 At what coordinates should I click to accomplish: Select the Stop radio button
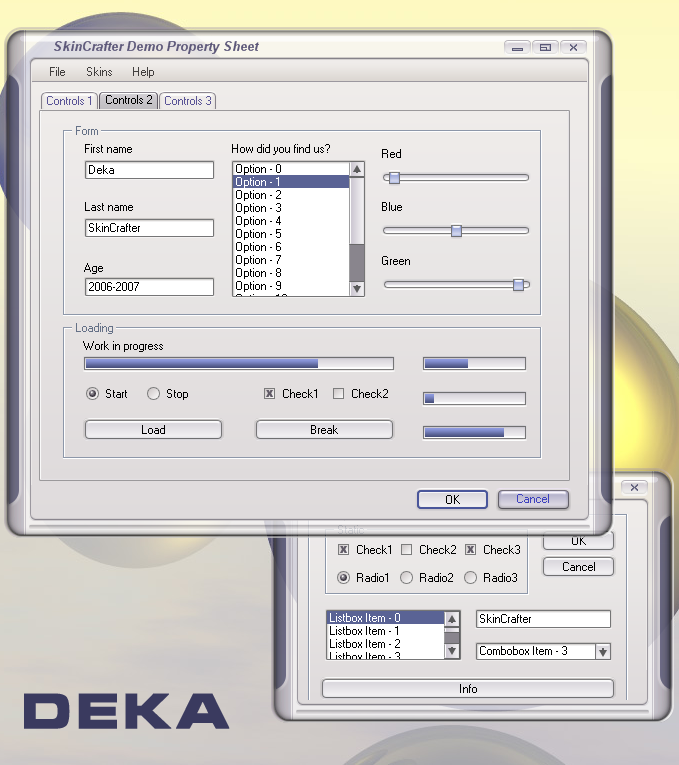[153, 394]
